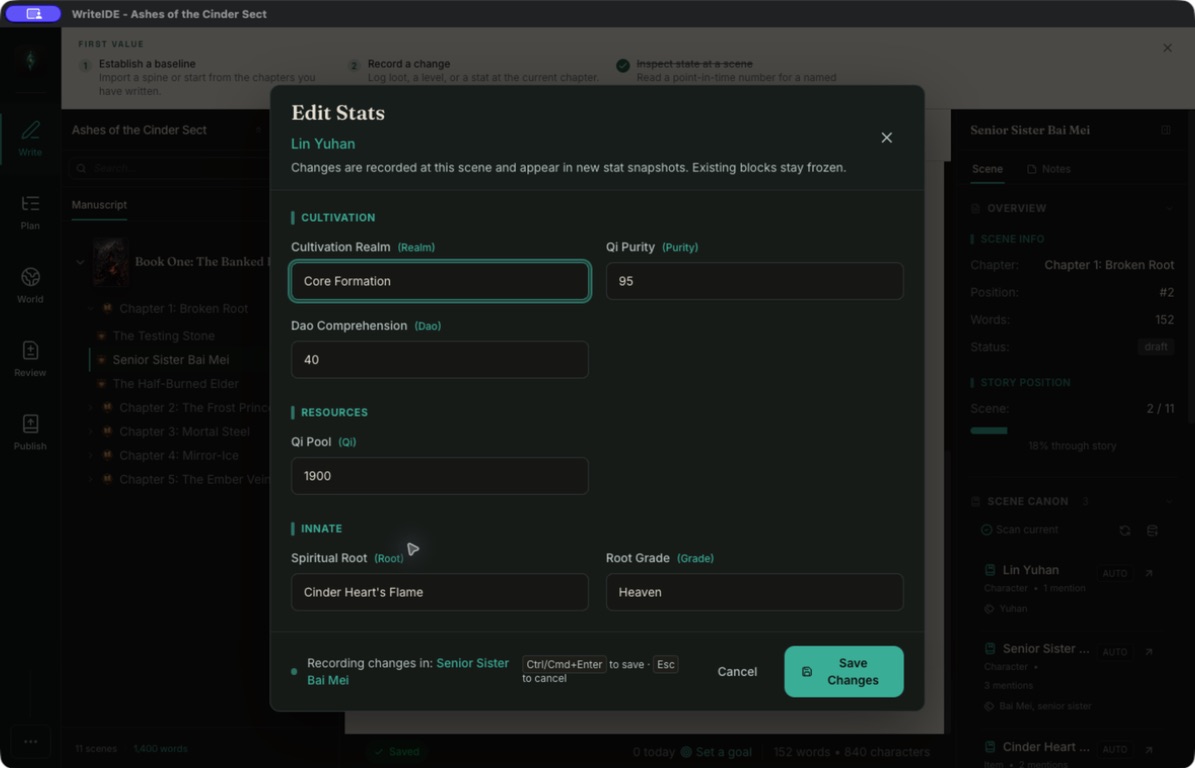This screenshot has height=768, width=1195.
Task: Click Cancel in Edit Stats dialog
Action: tap(737, 672)
